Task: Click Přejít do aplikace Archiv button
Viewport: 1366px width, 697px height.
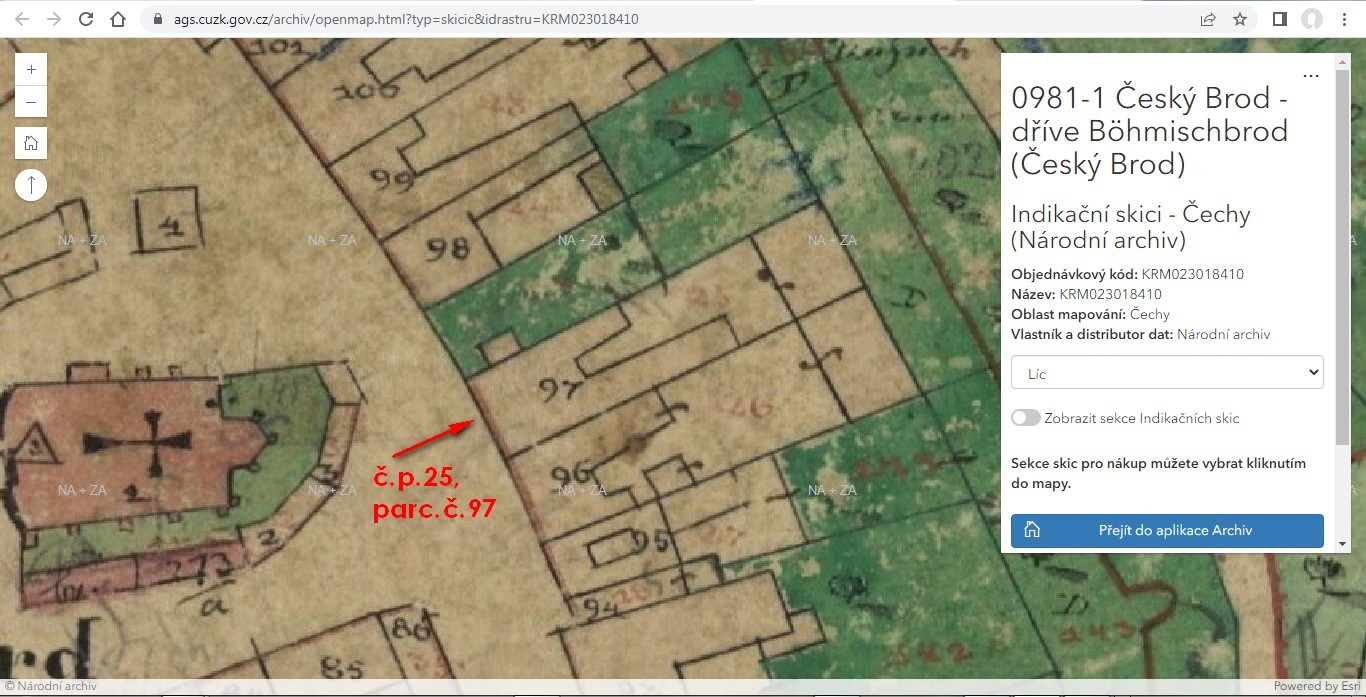Action: [x=1167, y=531]
